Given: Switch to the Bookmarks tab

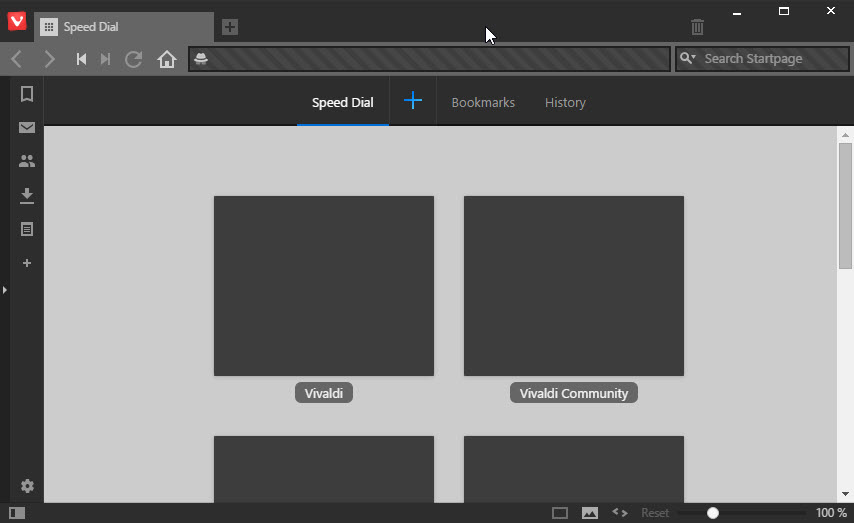Looking at the screenshot, I should tap(483, 102).
